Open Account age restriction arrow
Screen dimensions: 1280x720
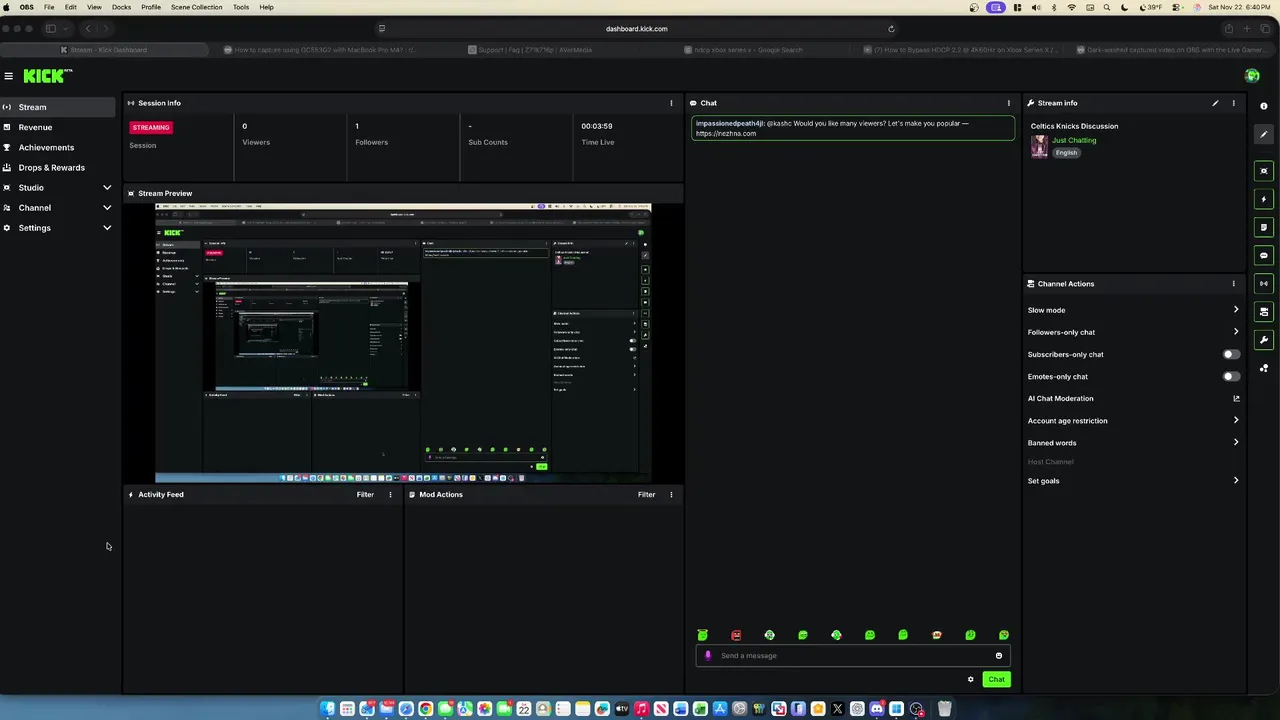(x=1236, y=421)
